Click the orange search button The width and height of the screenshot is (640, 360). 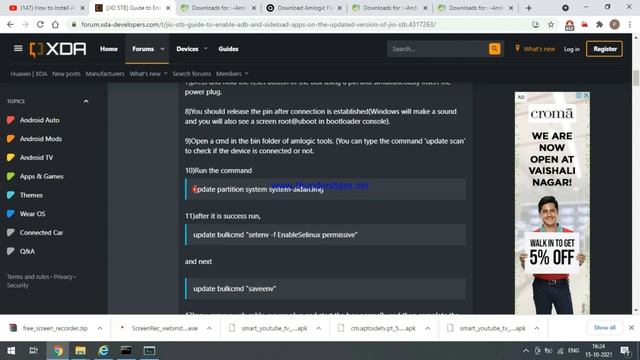[494, 49]
